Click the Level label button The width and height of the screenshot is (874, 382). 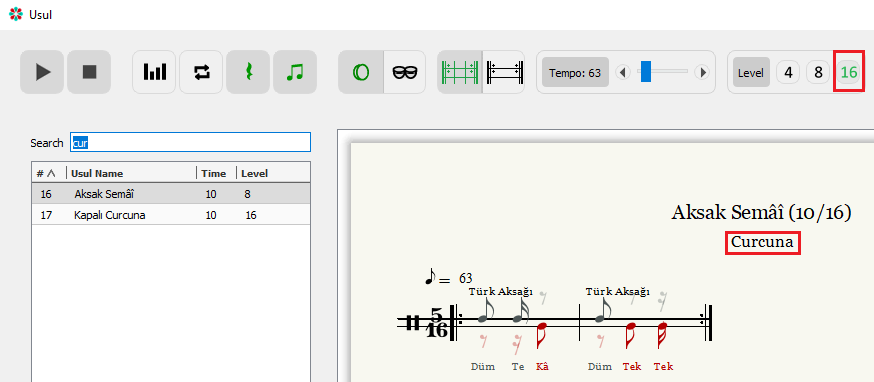(751, 72)
